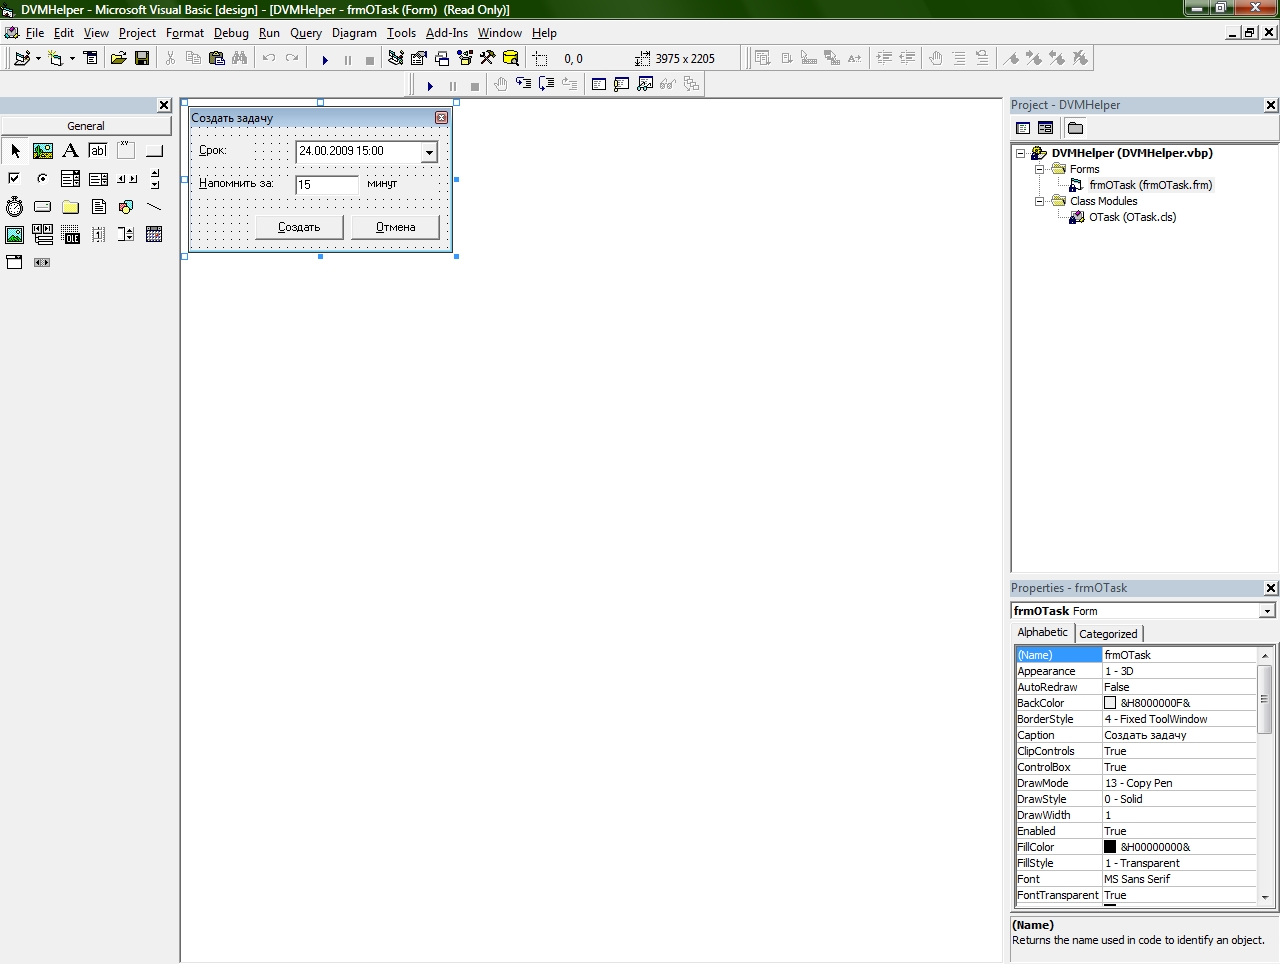Click the Отмена button on form
Image resolution: width=1280 pixels, height=964 pixels.
click(396, 227)
